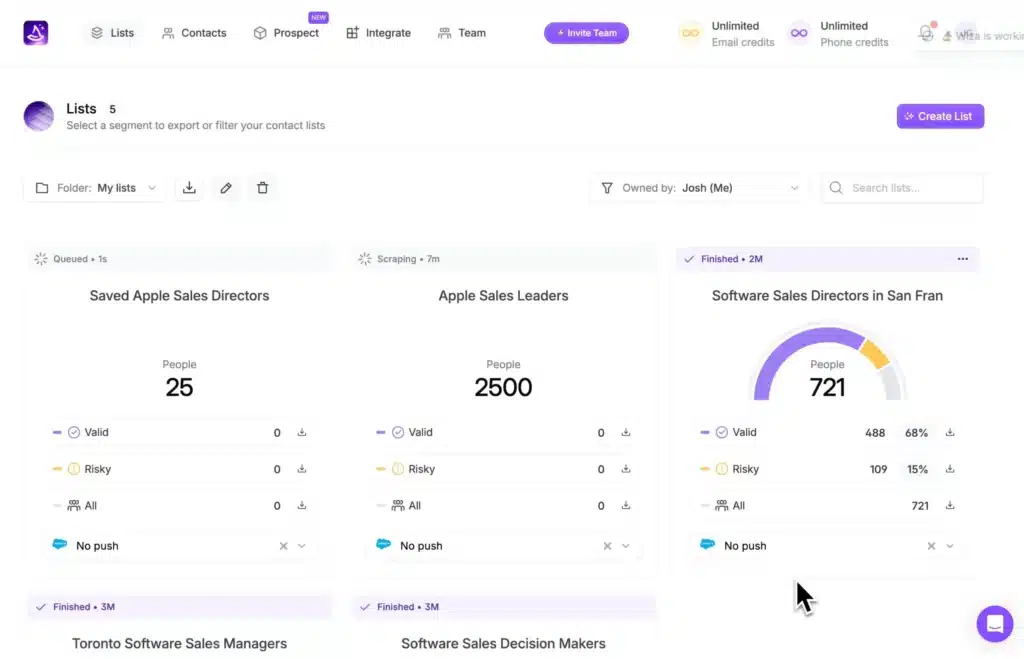
Task: Click the toolbar download icon
Action: [x=189, y=188]
